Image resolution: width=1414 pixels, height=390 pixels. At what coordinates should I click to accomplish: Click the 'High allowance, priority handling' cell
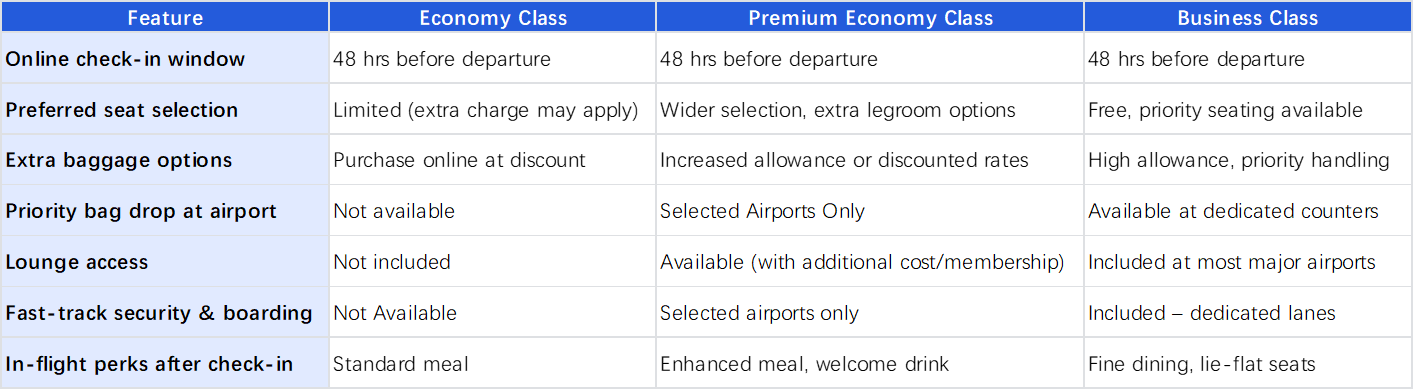point(1248,160)
